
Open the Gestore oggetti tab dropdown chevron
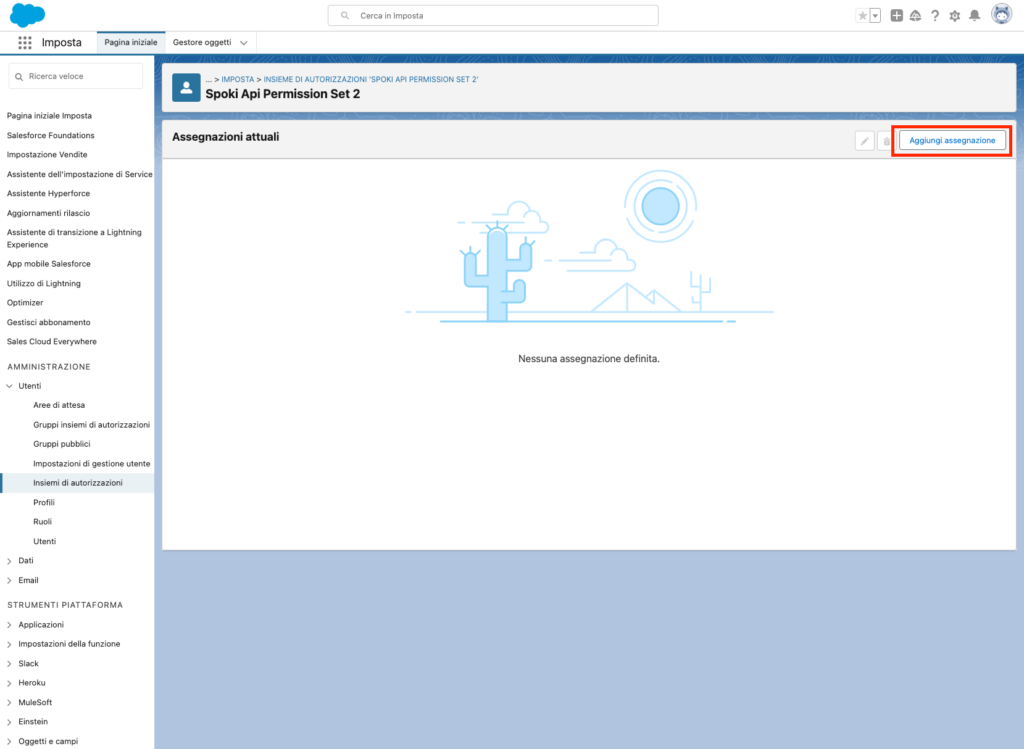coord(244,43)
